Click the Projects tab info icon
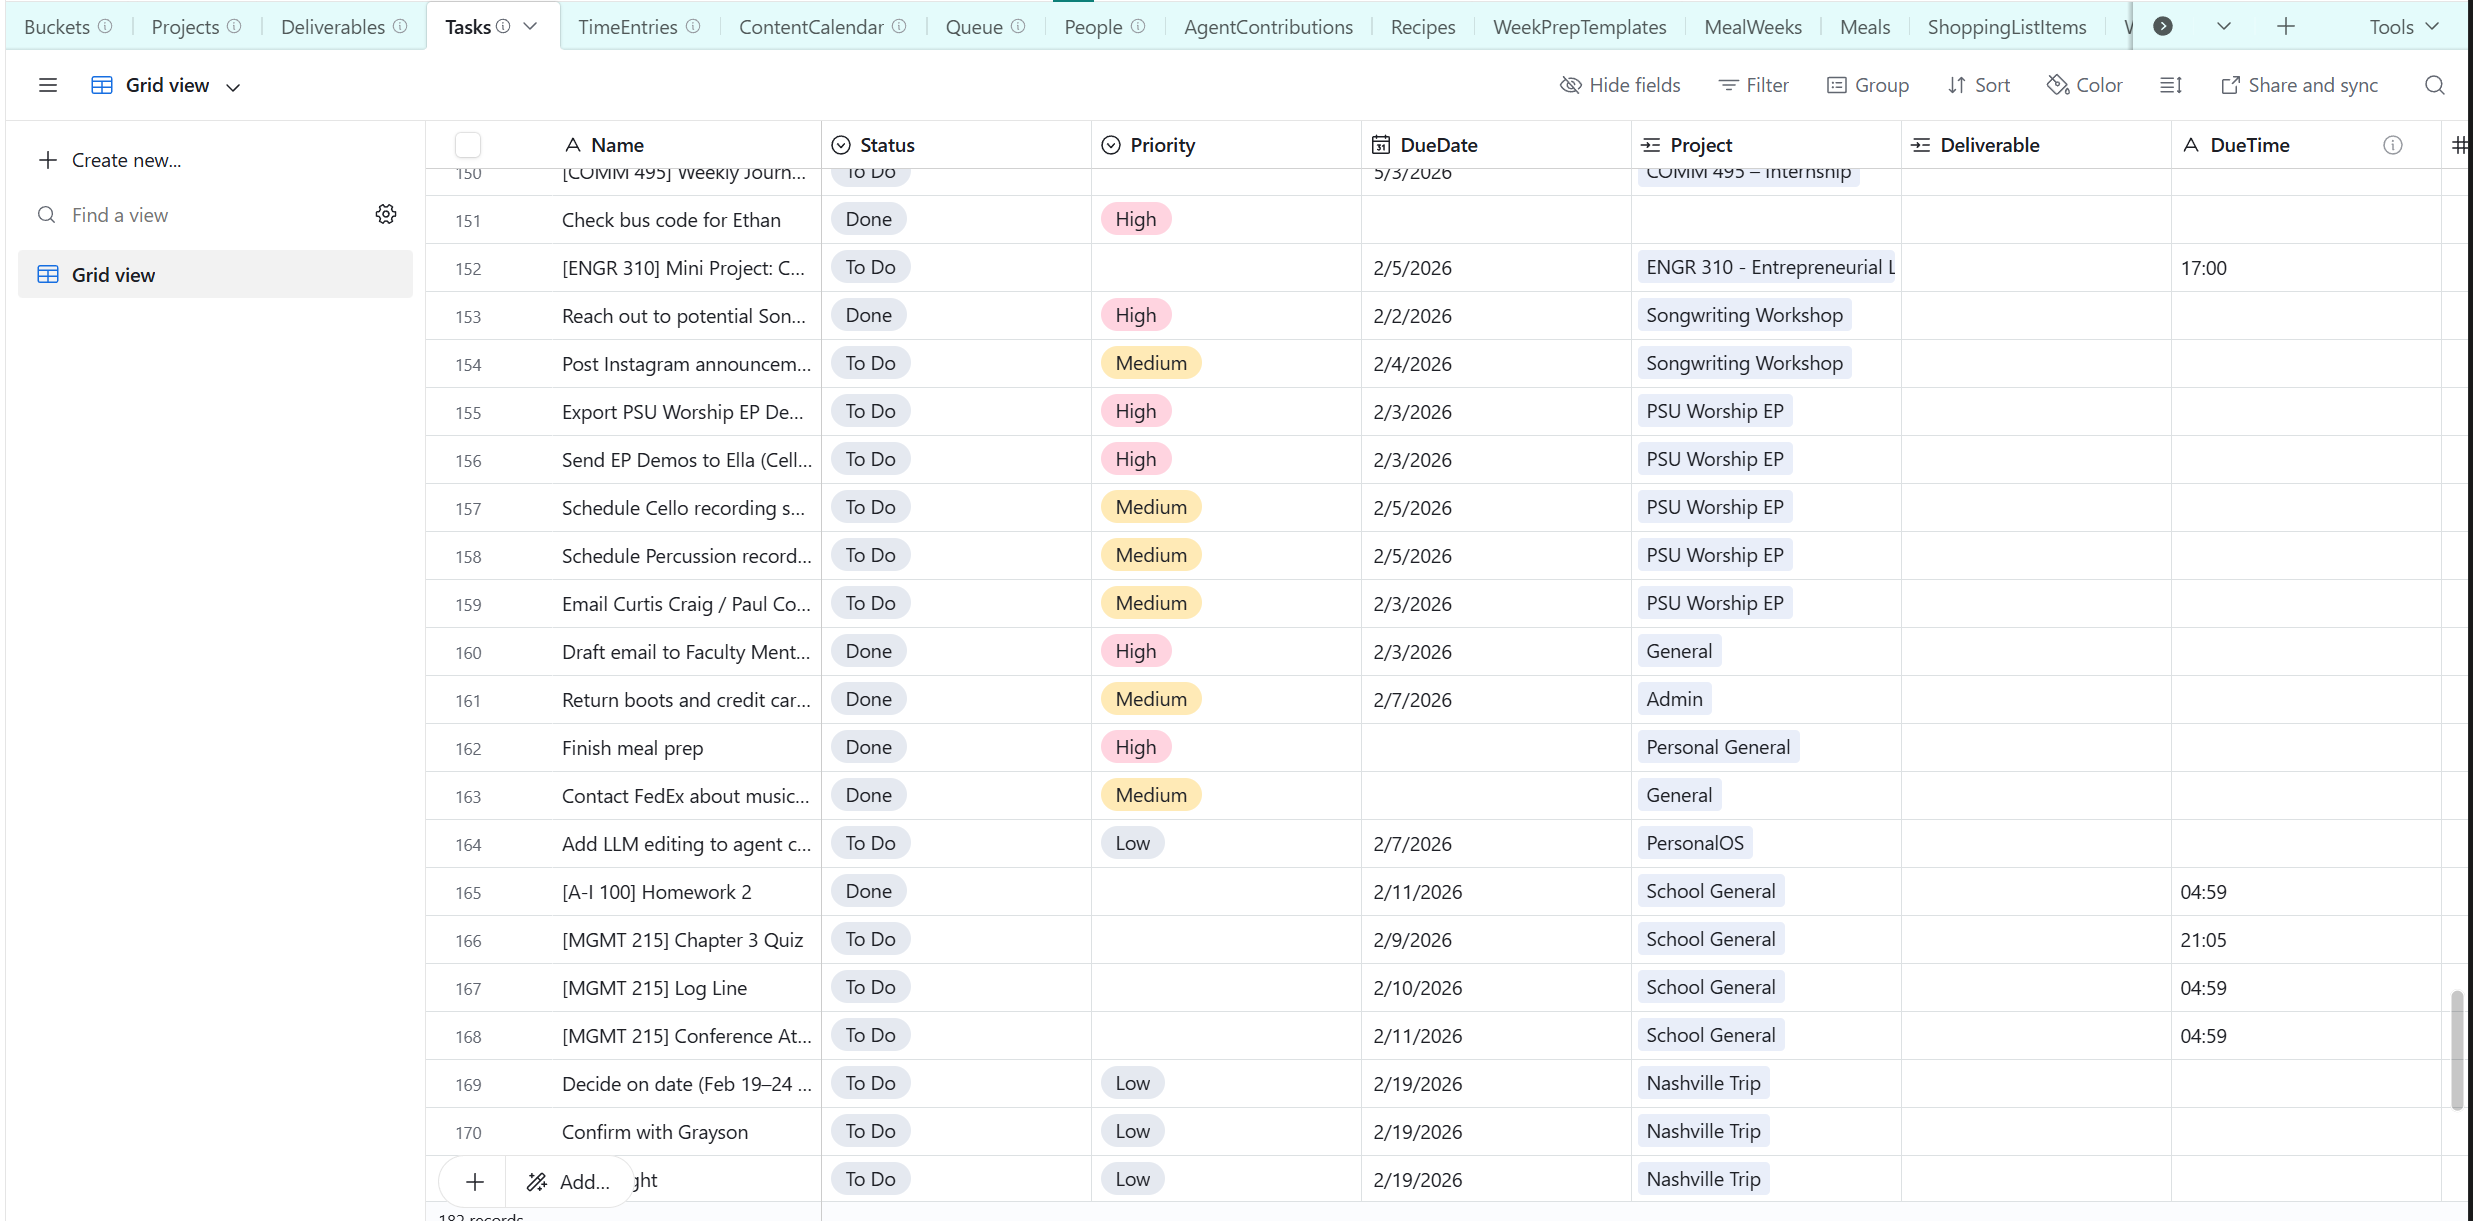Image resolution: width=2473 pixels, height=1221 pixels. [234, 26]
